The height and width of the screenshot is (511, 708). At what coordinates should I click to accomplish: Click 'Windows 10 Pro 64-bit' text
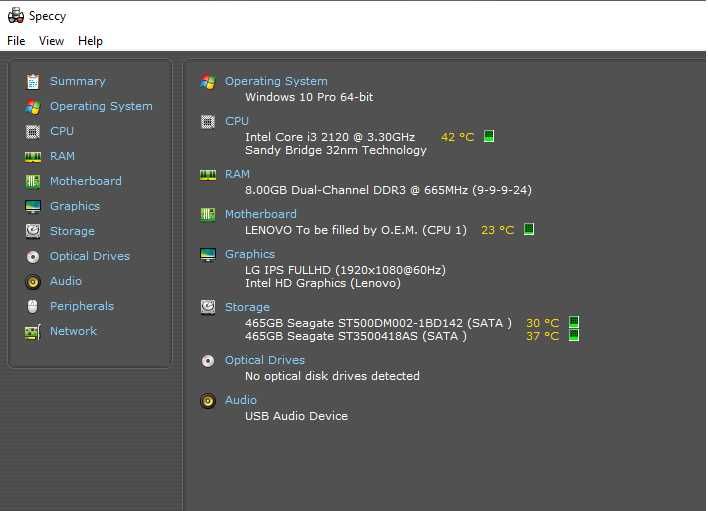point(309,97)
